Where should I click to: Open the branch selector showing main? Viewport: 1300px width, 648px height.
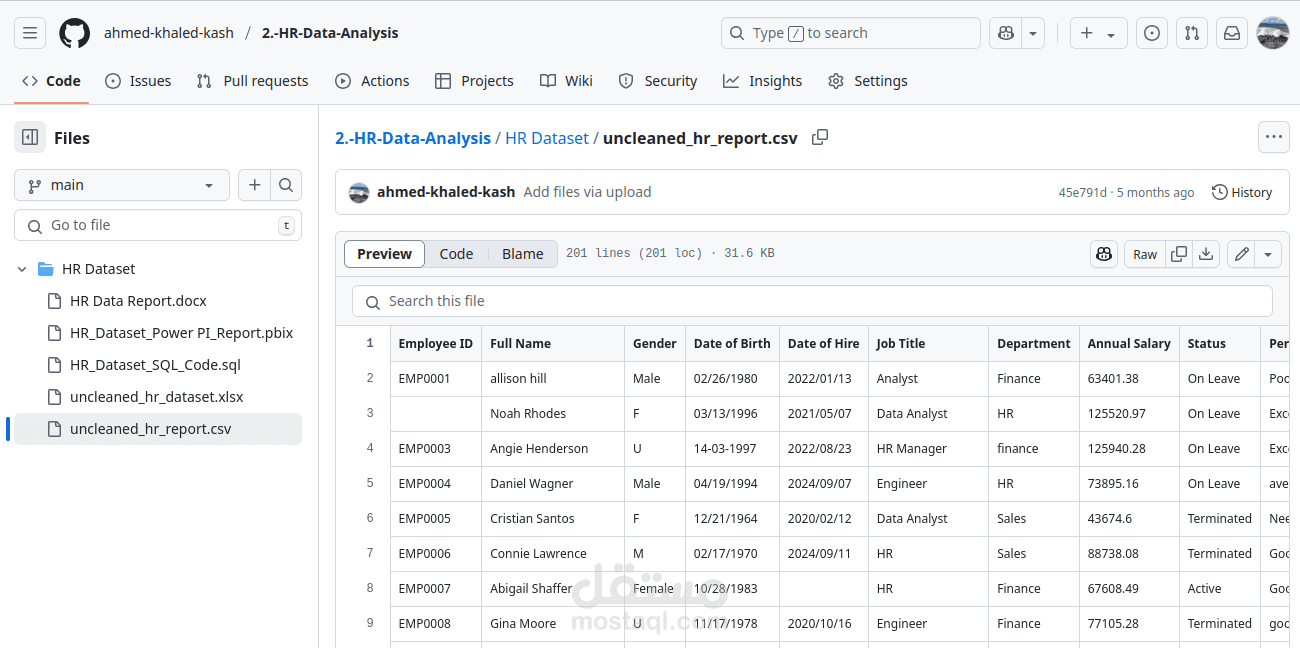pos(120,184)
